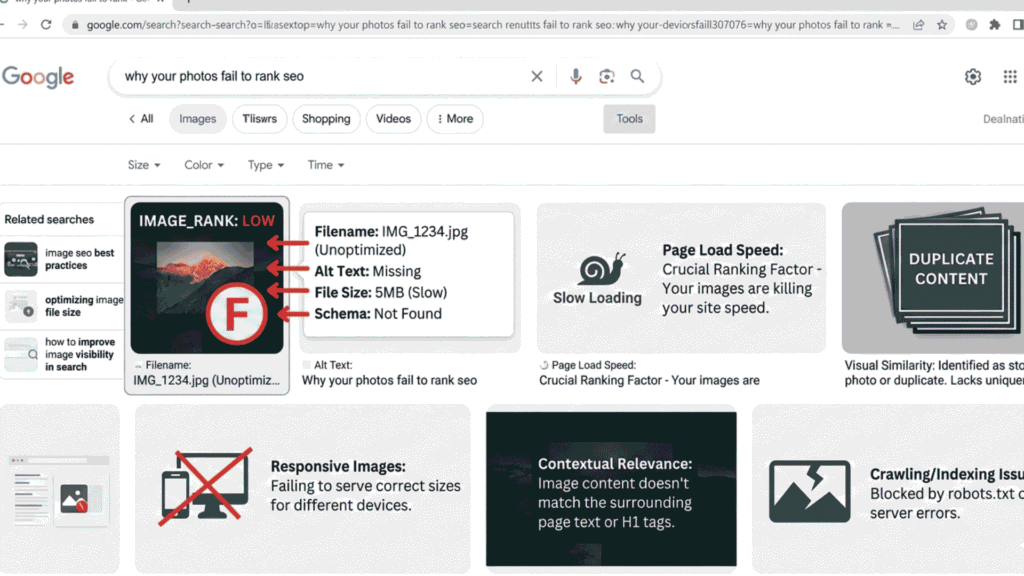
Task: Open the More search categories menu
Action: click(455, 119)
